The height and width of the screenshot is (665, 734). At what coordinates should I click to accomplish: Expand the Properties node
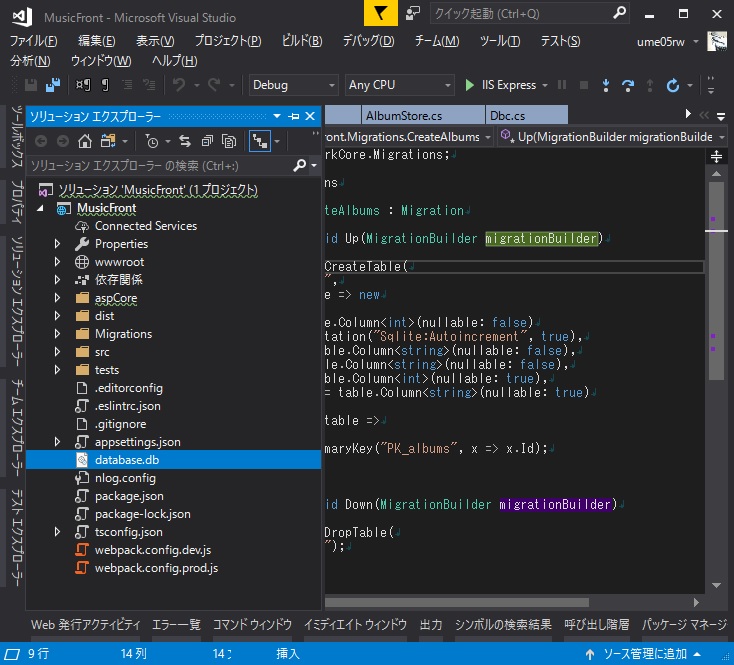(x=57, y=244)
